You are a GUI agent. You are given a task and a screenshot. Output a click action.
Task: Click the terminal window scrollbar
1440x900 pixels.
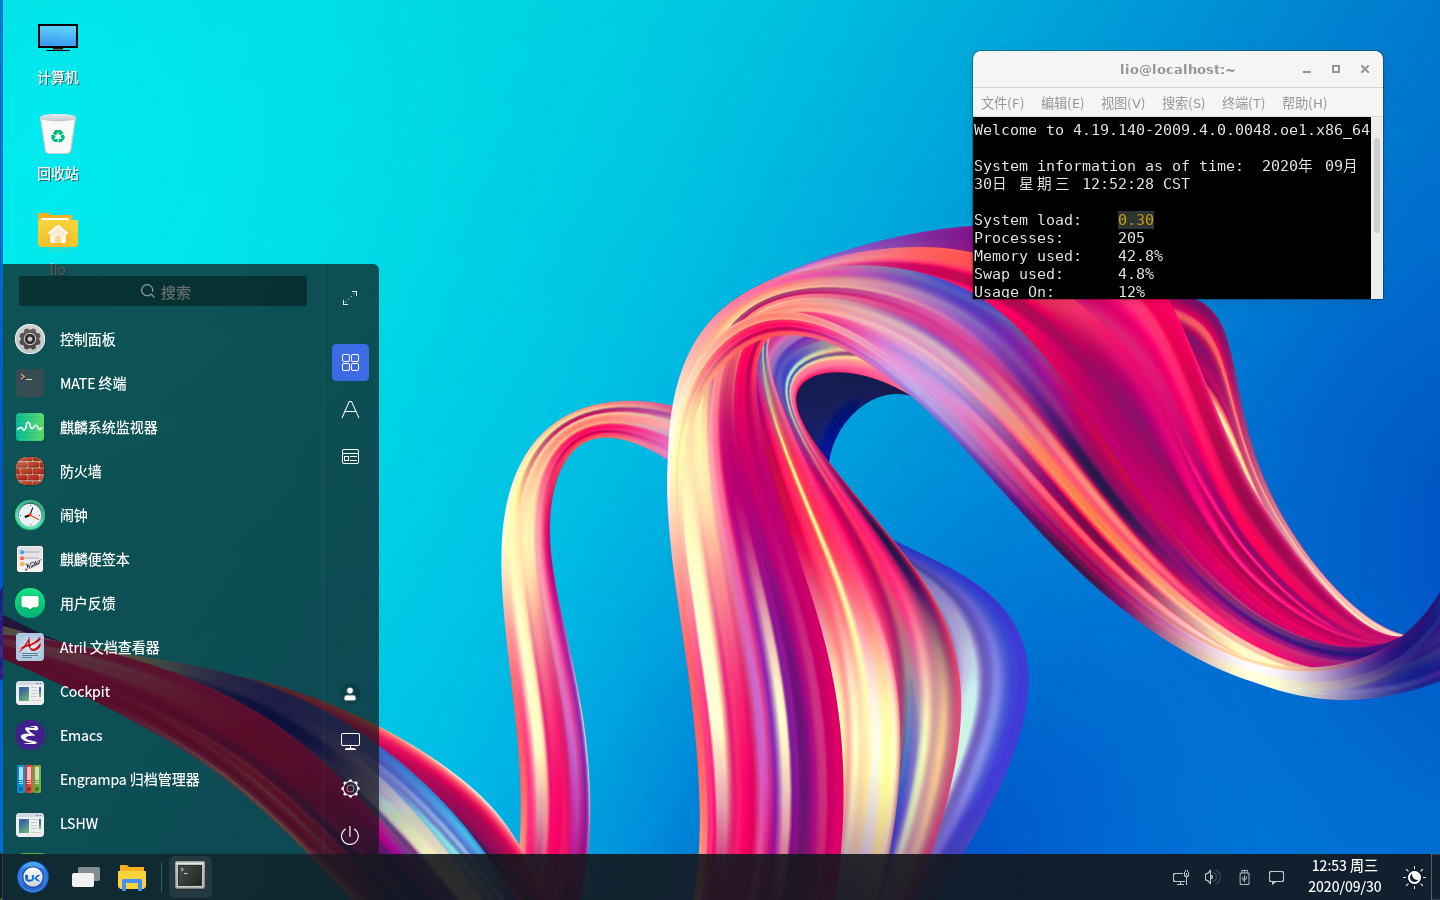click(1377, 185)
